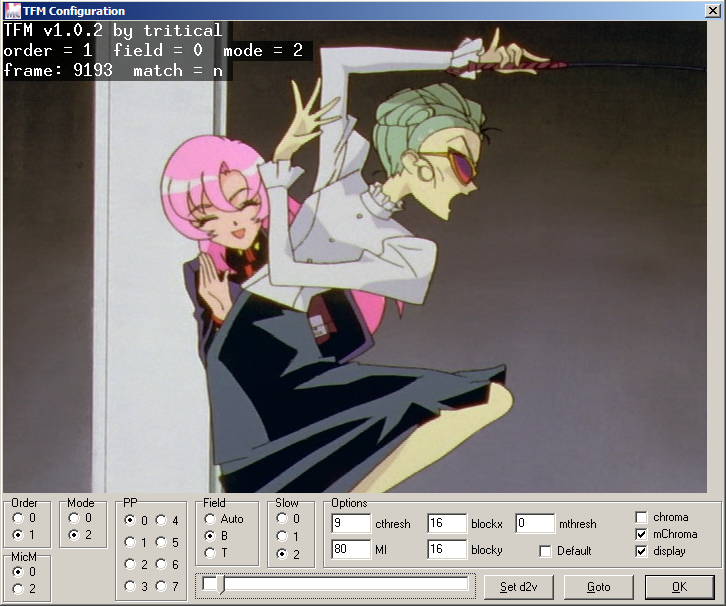Click the Set d2v button

(519, 587)
